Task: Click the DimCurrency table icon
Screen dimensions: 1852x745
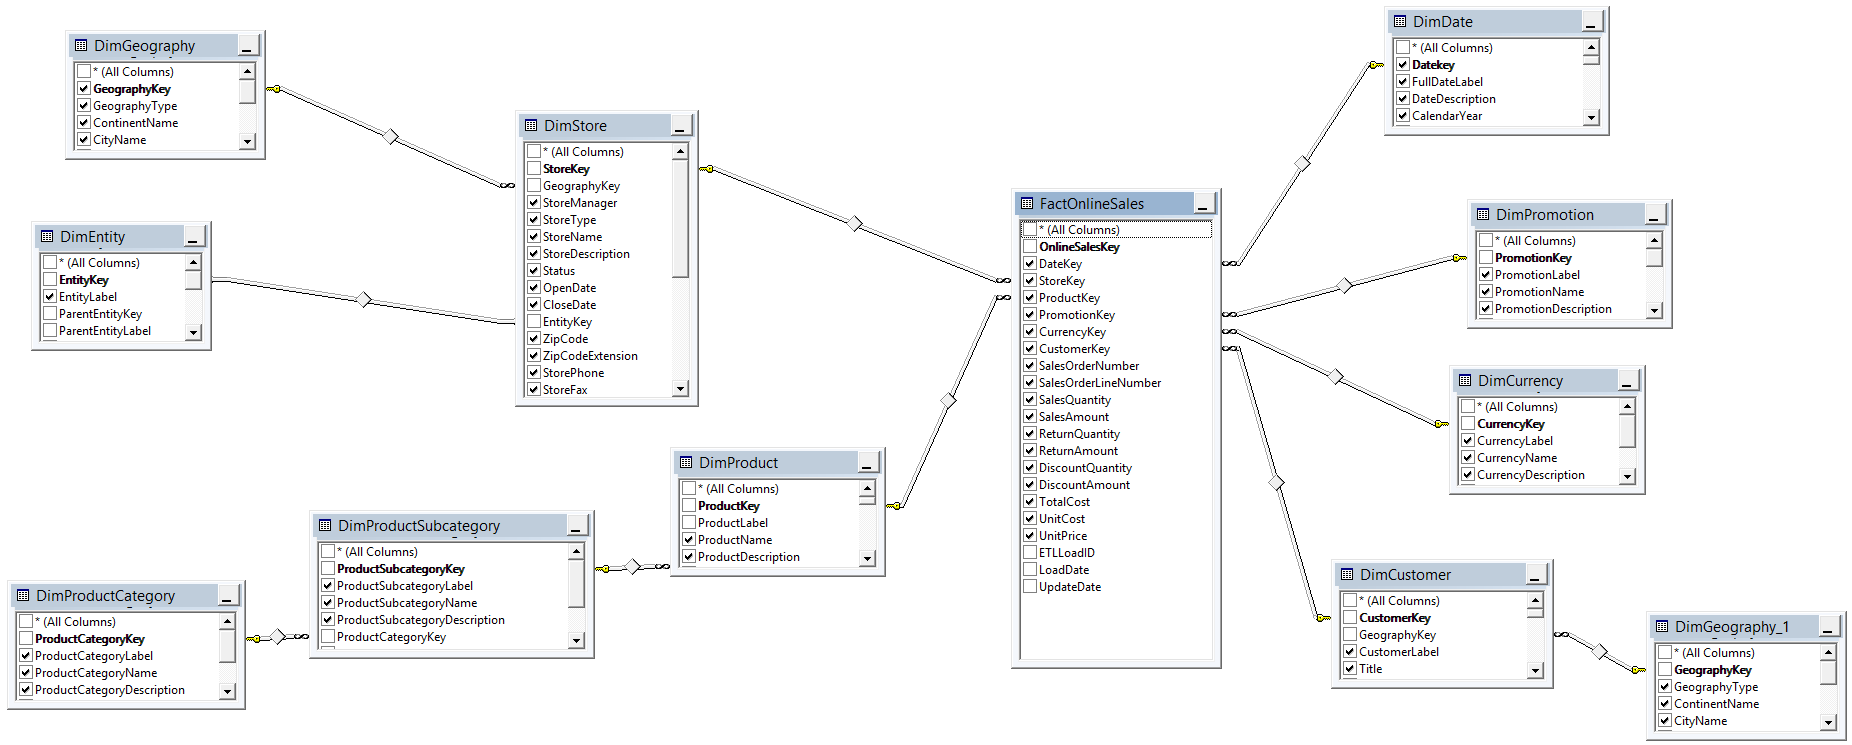Action: pyautogui.click(x=1465, y=380)
